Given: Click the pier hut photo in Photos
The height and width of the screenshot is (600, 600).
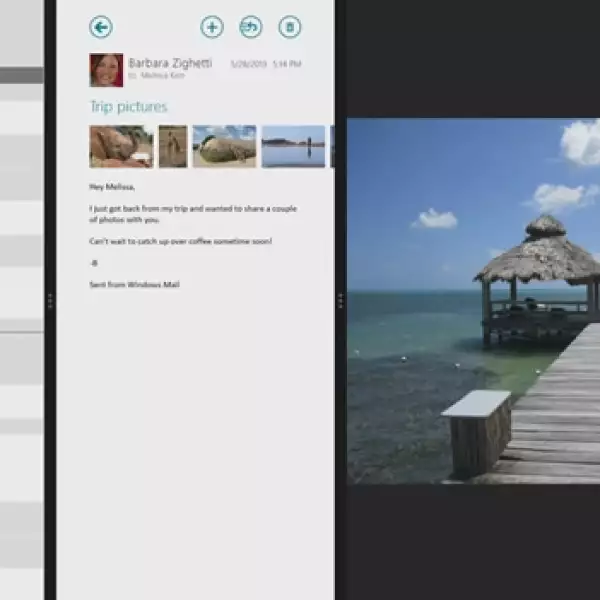Looking at the screenshot, I should [473, 301].
